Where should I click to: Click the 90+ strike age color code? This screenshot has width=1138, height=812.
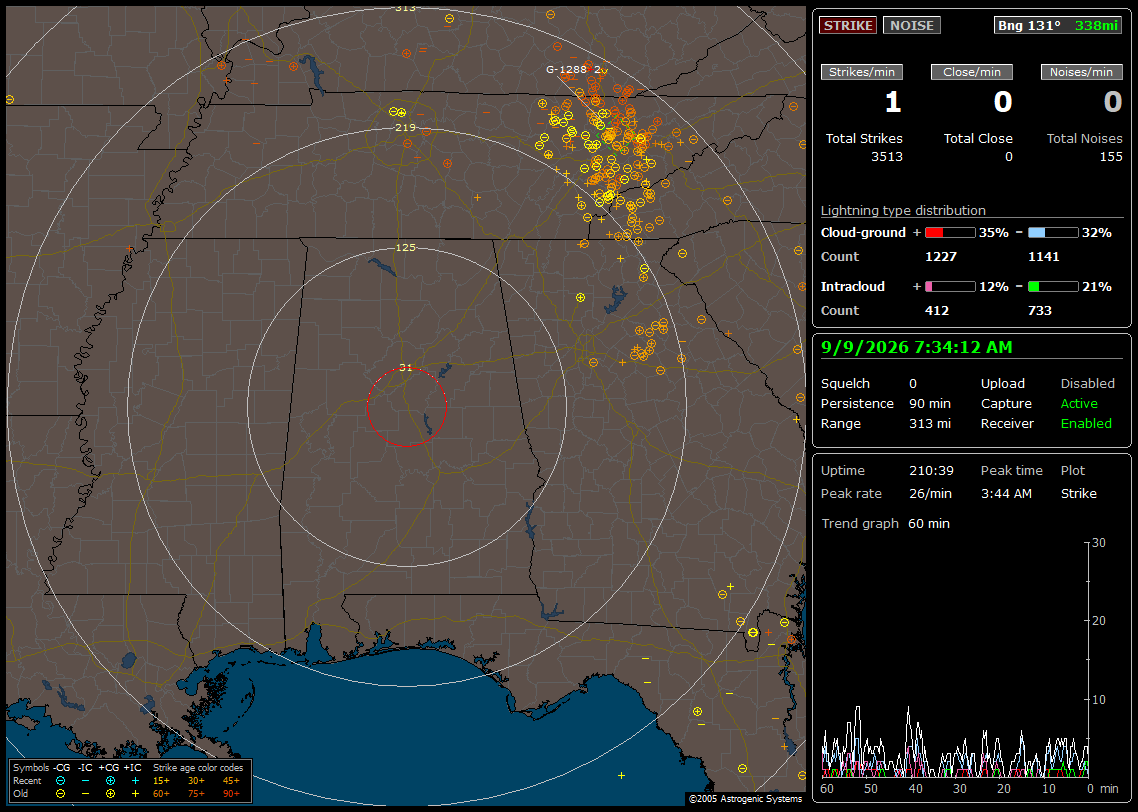pyautogui.click(x=232, y=794)
